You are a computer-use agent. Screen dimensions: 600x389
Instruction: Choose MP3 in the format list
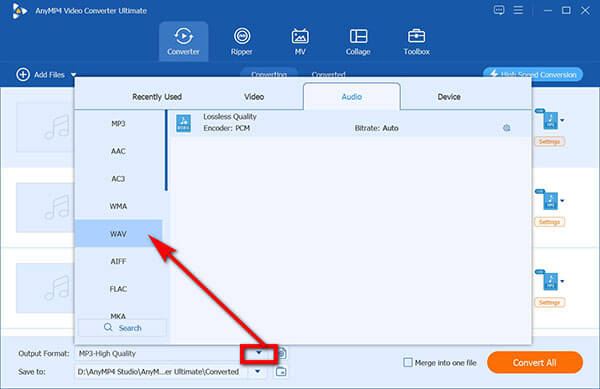point(118,124)
